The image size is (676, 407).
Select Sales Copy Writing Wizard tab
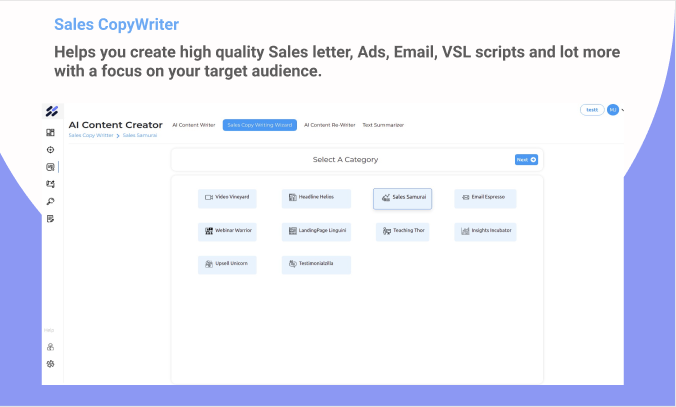(260, 125)
